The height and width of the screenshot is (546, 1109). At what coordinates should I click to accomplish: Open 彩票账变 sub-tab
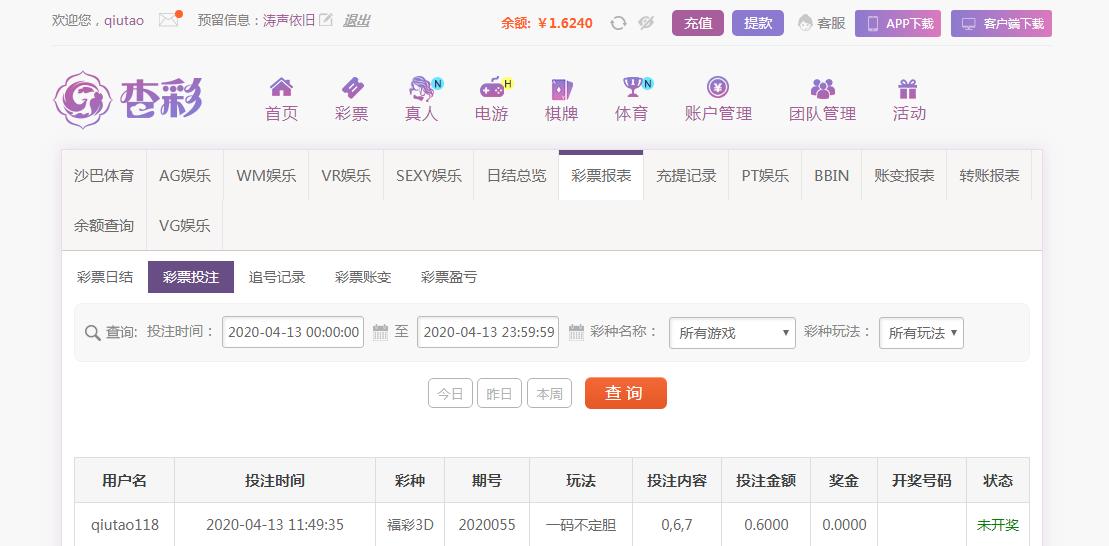click(363, 277)
